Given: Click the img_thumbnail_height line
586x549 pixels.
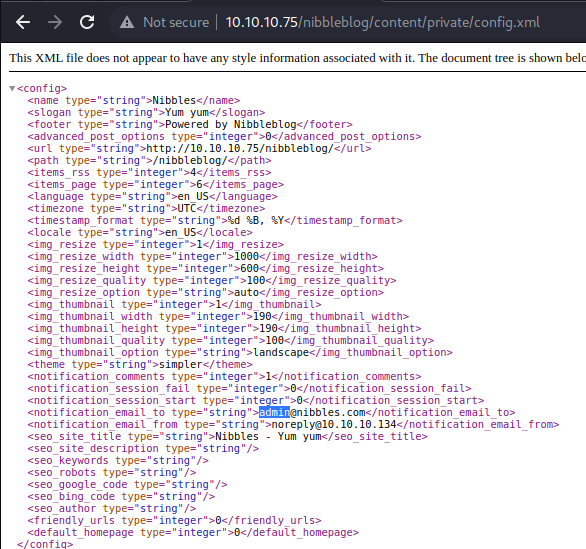Looking at the screenshot, I should point(224,328).
